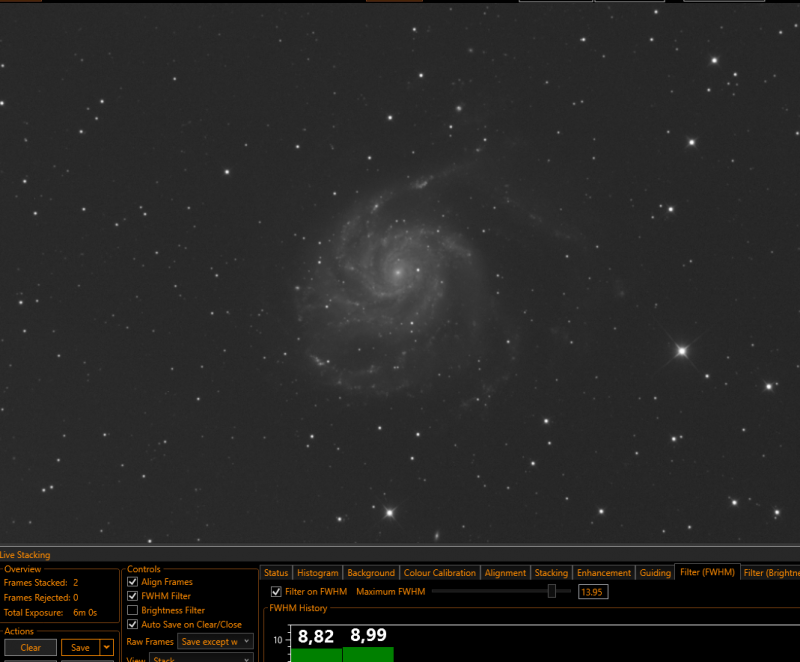Click the galaxy core in the image
The height and width of the screenshot is (662, 800).
[x=398, y=272]
